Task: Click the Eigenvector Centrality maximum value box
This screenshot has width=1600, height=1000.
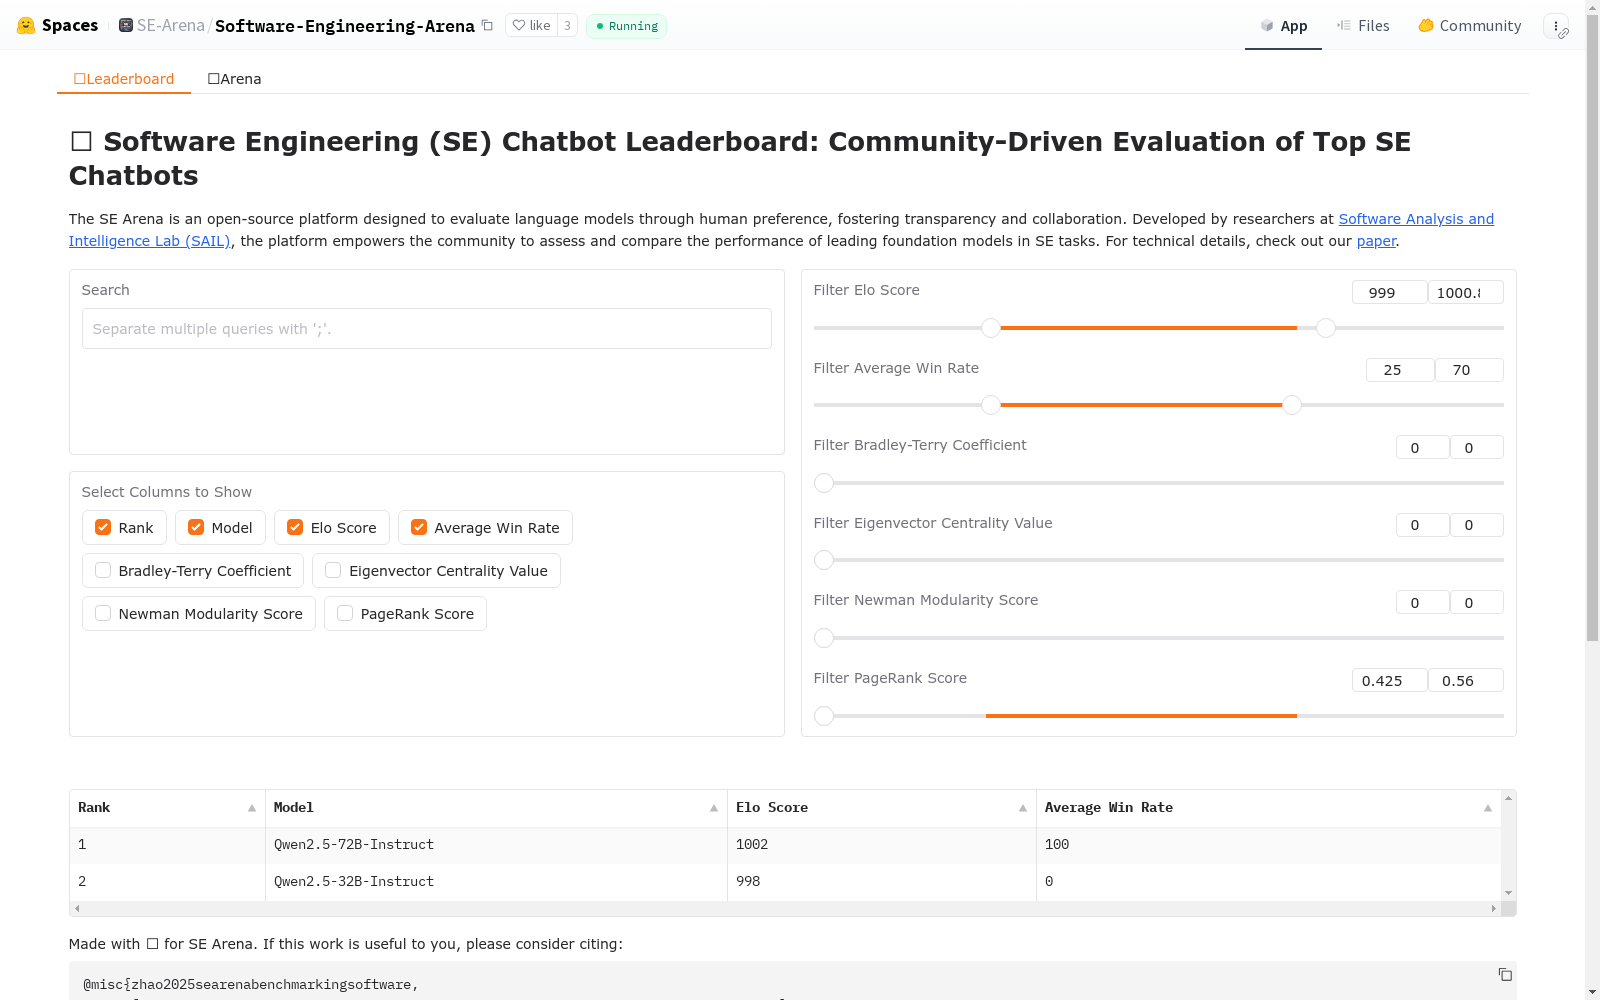Action: point(1476,525)
